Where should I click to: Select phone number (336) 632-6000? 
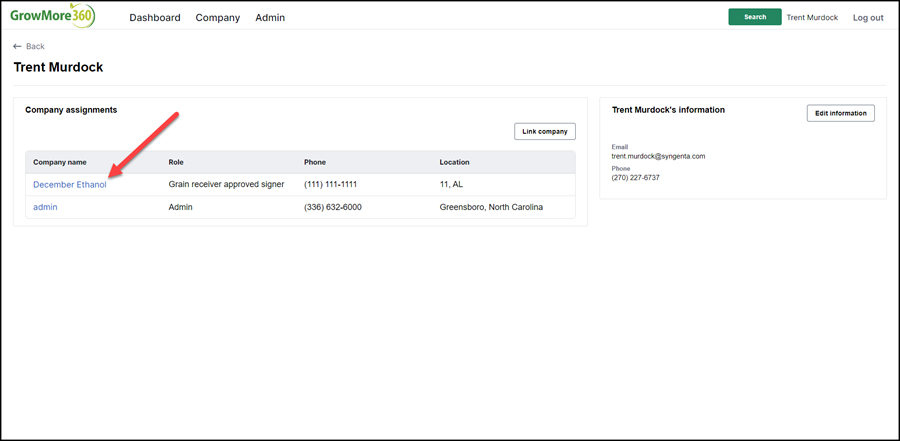click(x=333, y=207)
